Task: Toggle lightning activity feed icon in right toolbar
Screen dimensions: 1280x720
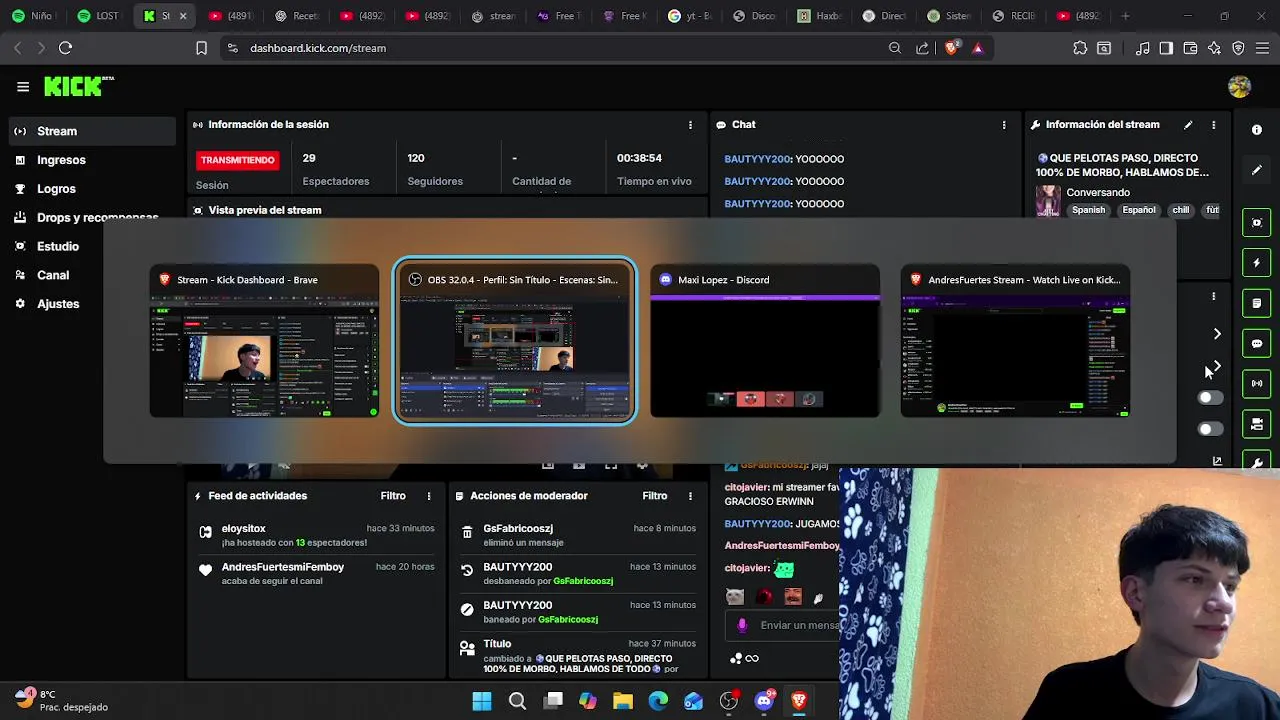Action: point(1257,263)
